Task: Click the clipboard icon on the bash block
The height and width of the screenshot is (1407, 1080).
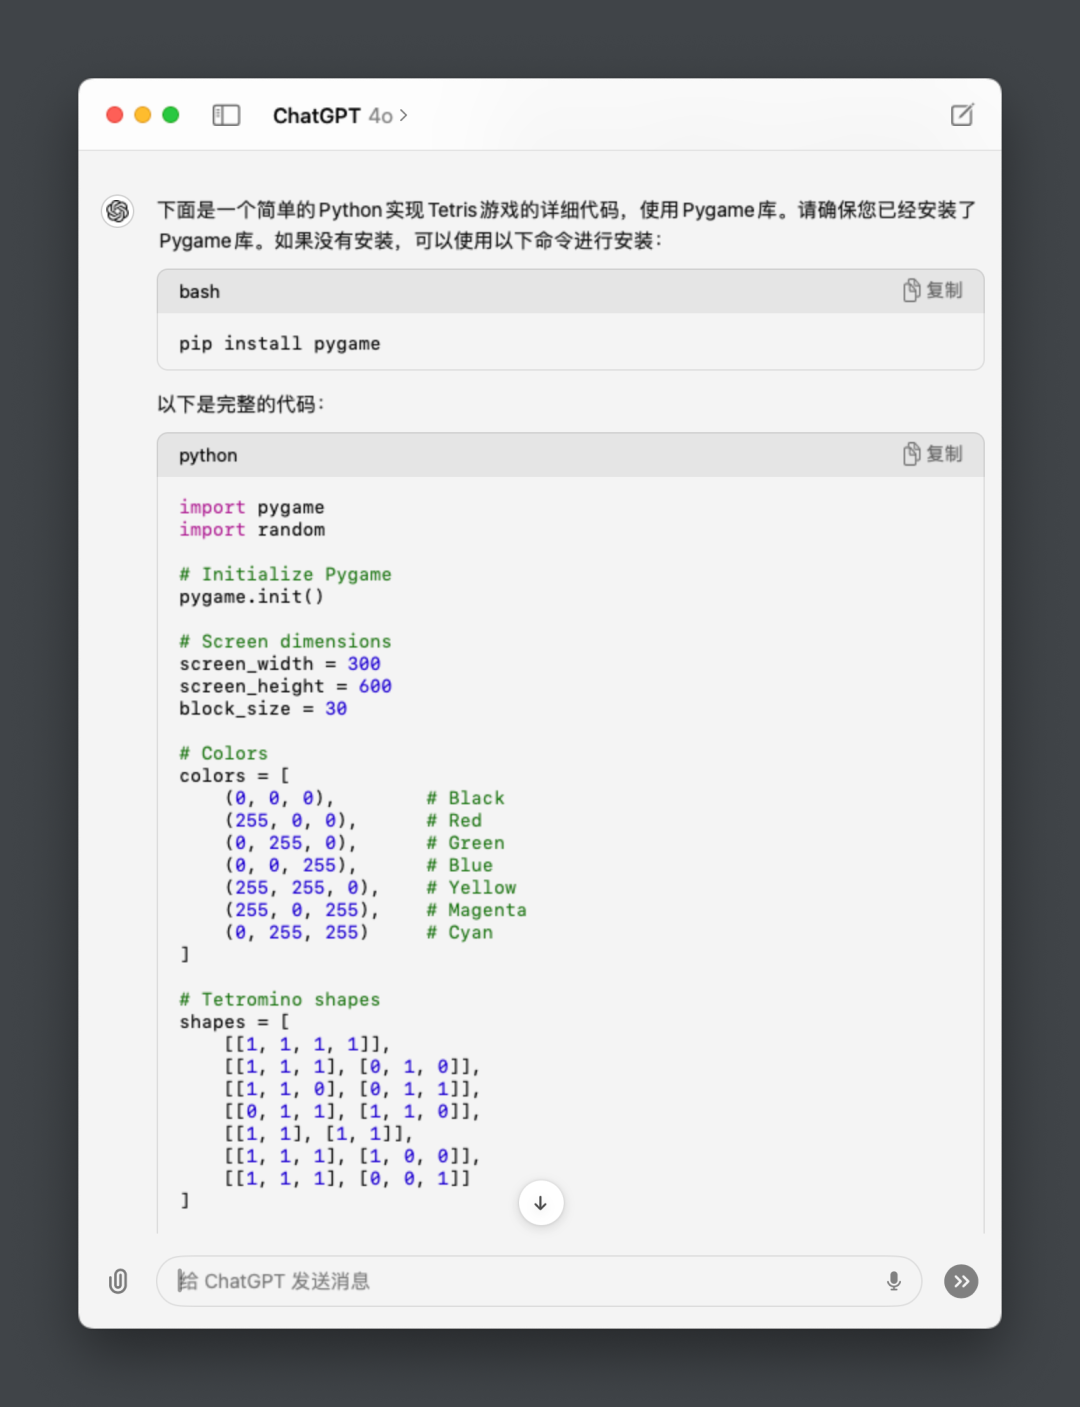Action: pos(910,290)
